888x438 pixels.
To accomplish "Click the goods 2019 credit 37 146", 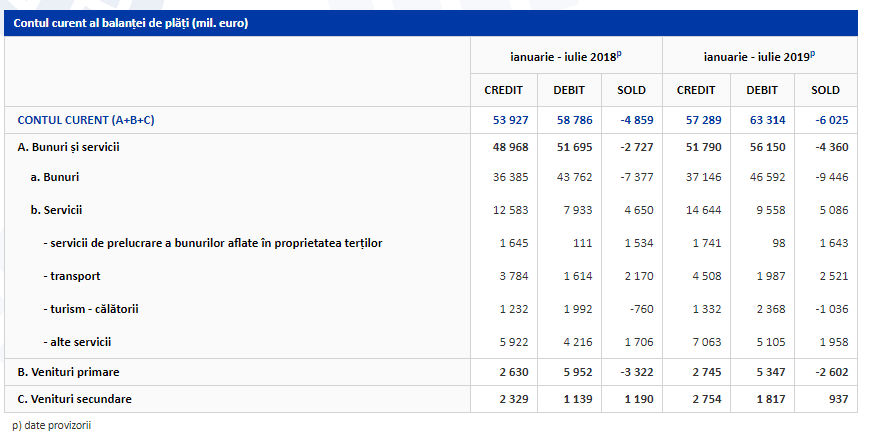I will (x=703, y=177).
